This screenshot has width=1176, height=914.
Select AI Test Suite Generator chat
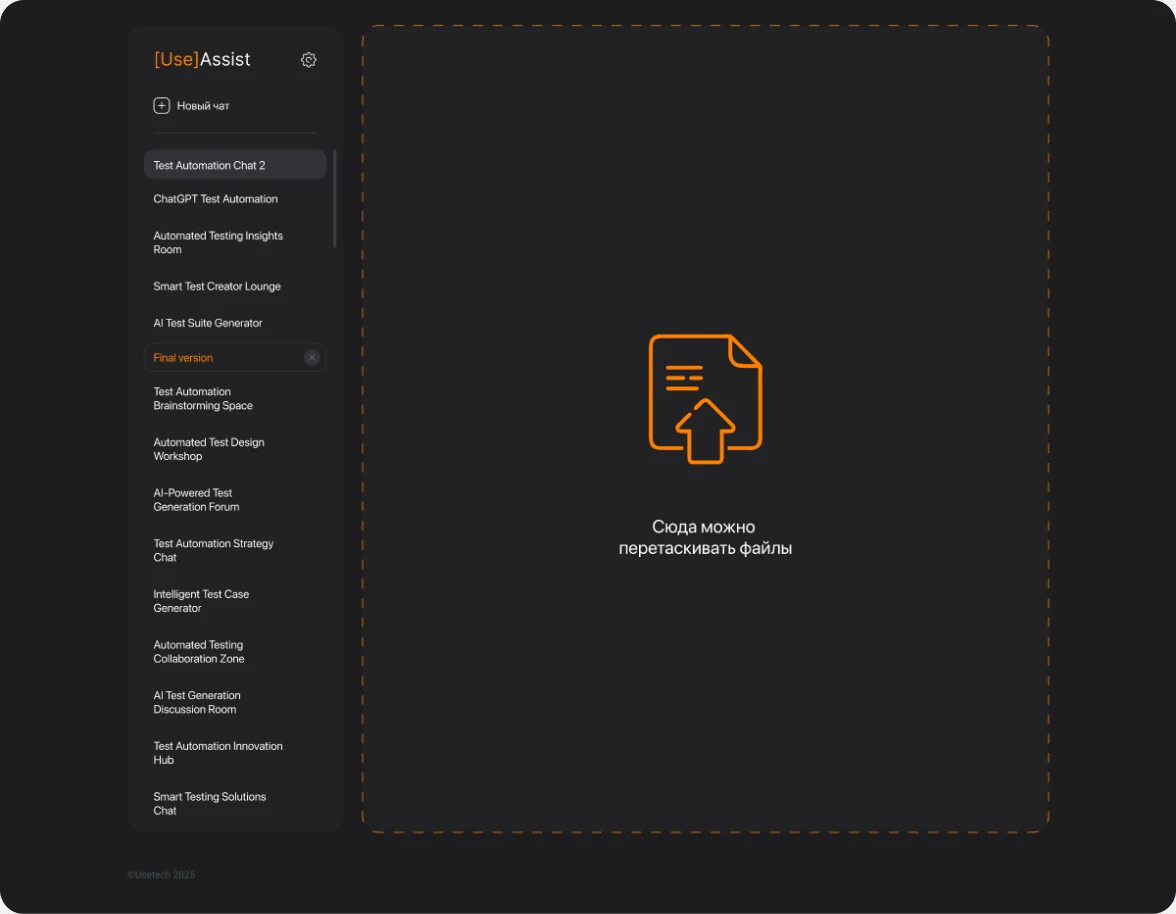208,323
